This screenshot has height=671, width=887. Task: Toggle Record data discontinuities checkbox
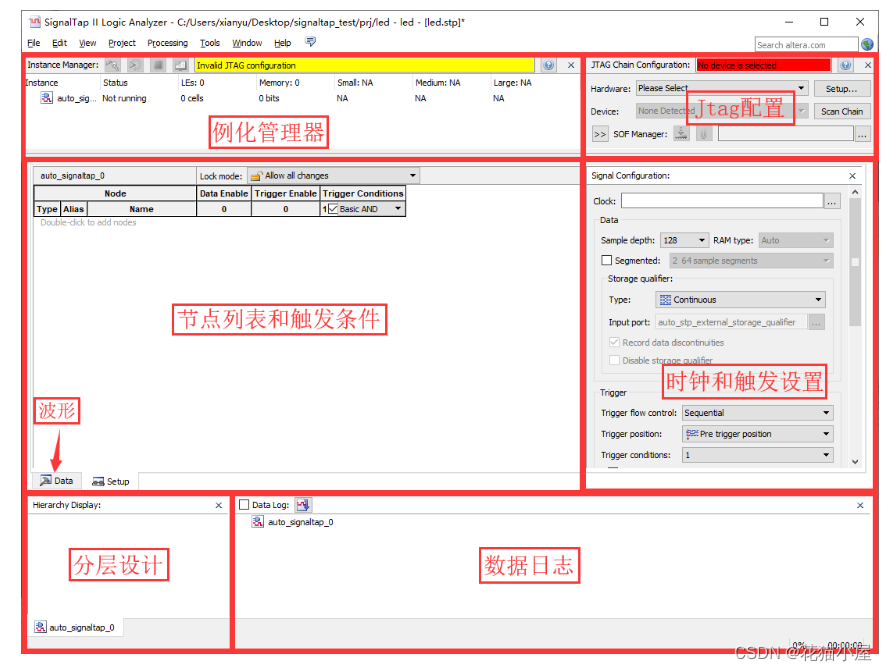click(614, 342)
